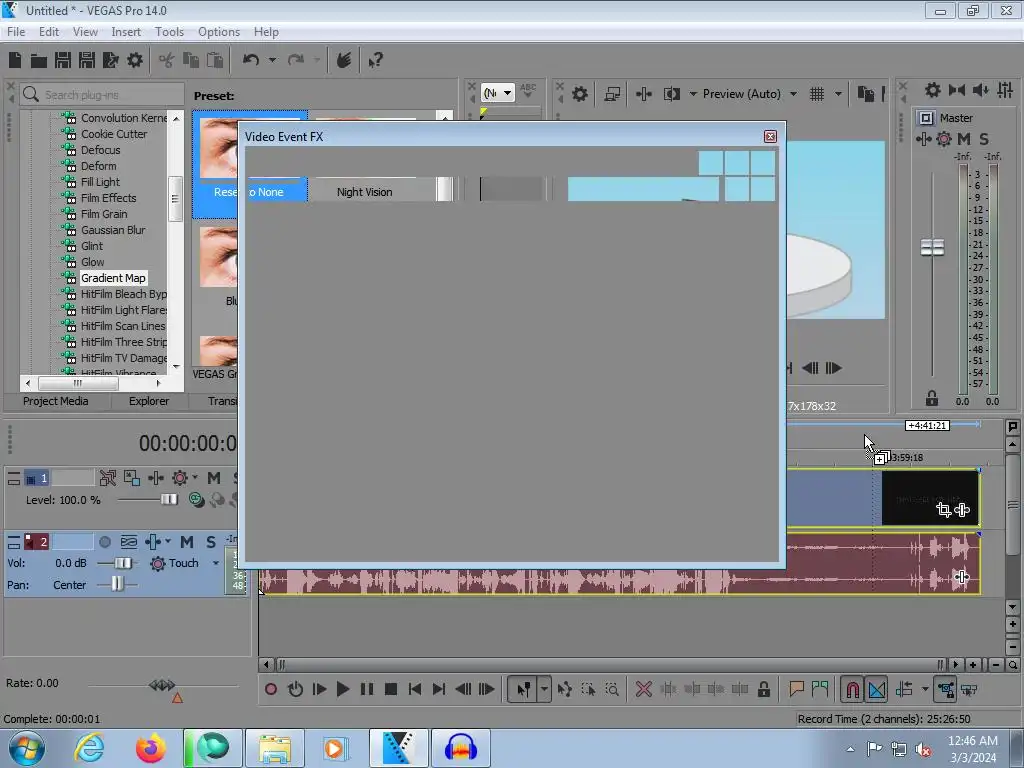Viewport: 1024px width, 768px height.
Task: Toggle Solo on the Master bus
Action: [984, 139]
